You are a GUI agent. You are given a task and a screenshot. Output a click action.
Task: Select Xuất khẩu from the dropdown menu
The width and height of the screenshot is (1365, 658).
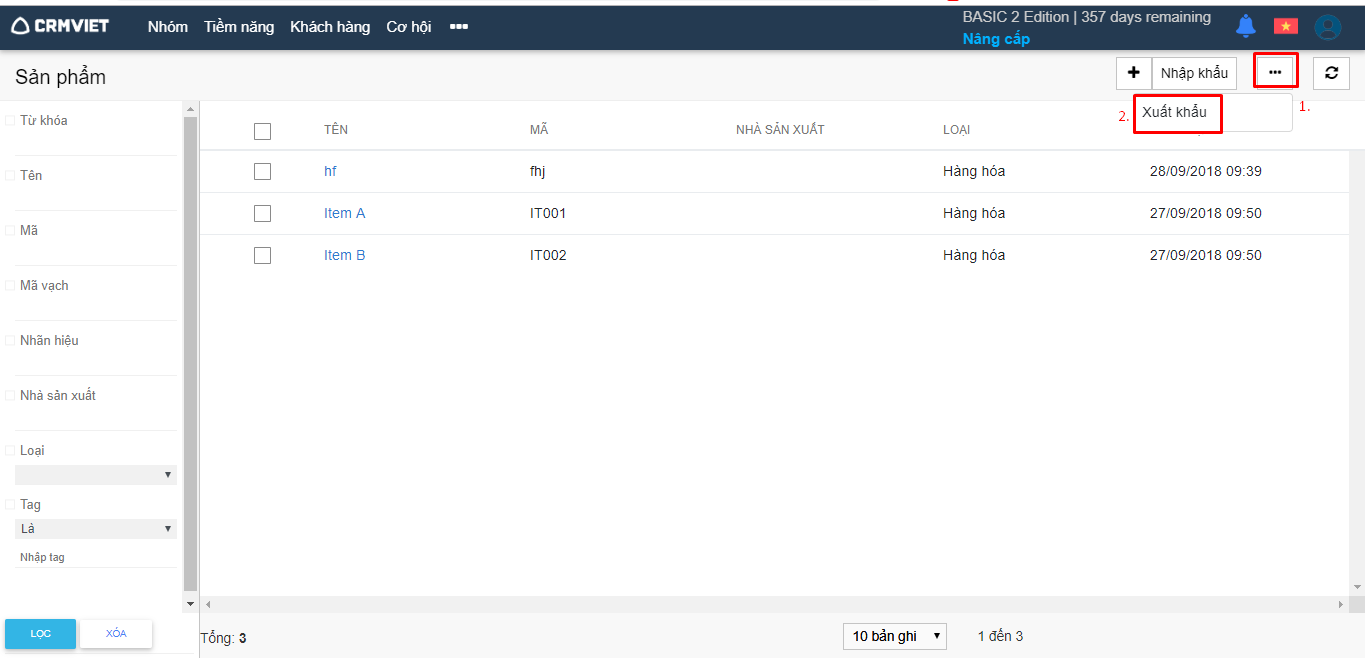coord(1176,113)
